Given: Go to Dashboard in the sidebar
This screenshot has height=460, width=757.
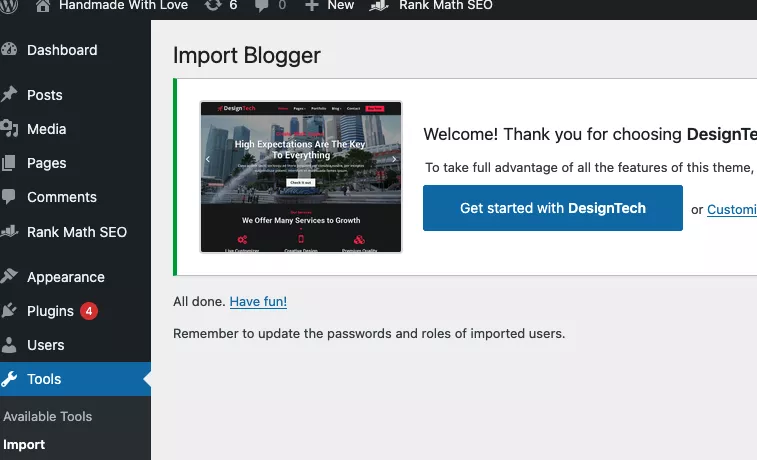Looking at the screenshot, I should (x=62, y=50).
